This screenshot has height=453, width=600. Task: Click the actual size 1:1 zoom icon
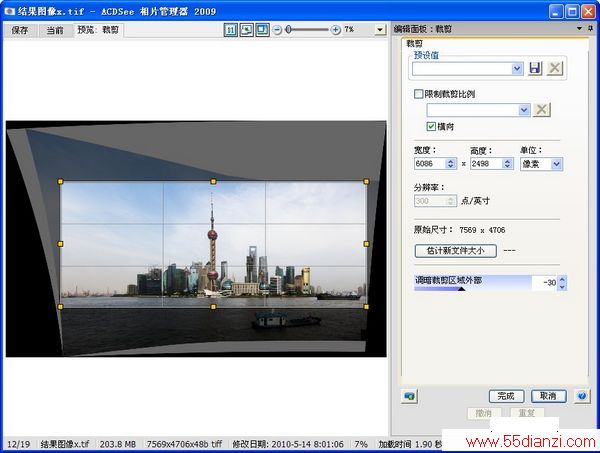(x=230, y=30)
